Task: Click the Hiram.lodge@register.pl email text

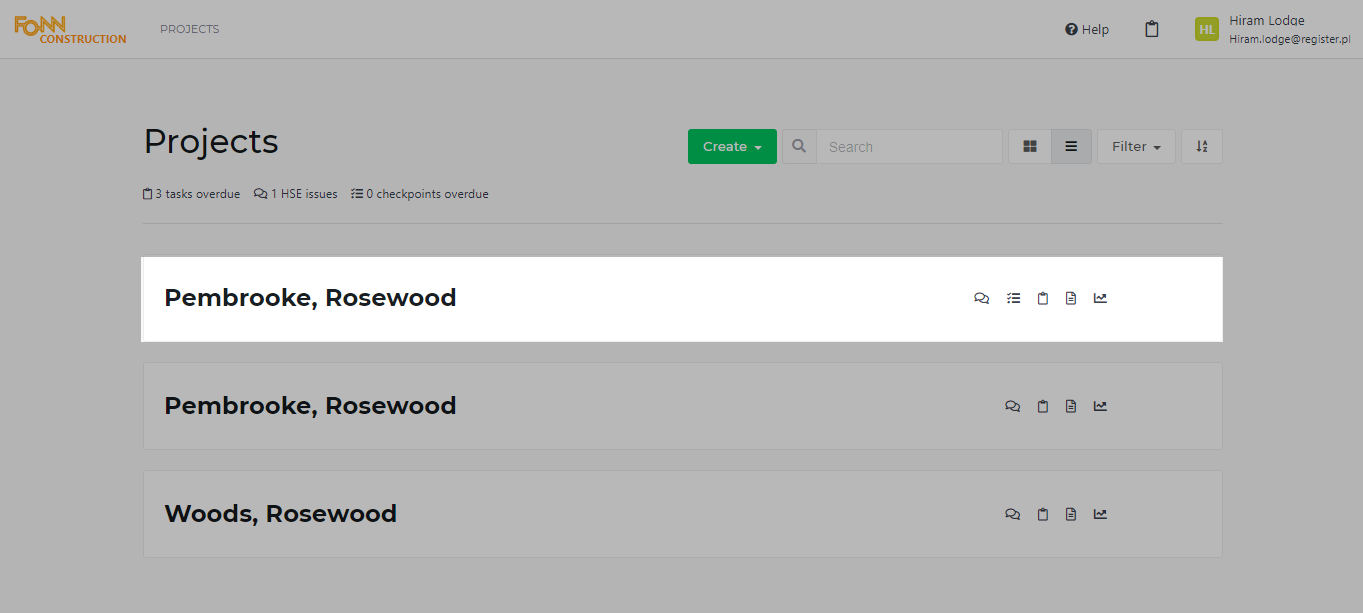Action: point(1290,39)
